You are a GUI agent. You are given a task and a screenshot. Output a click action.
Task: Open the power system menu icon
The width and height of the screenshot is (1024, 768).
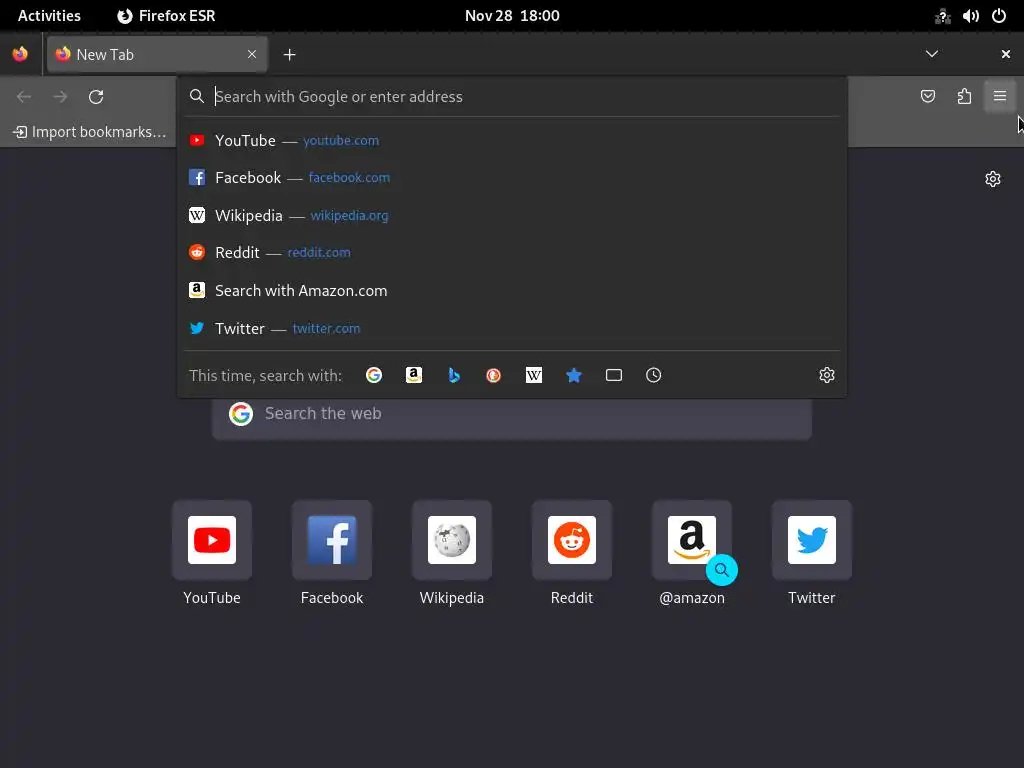[999, 16]
